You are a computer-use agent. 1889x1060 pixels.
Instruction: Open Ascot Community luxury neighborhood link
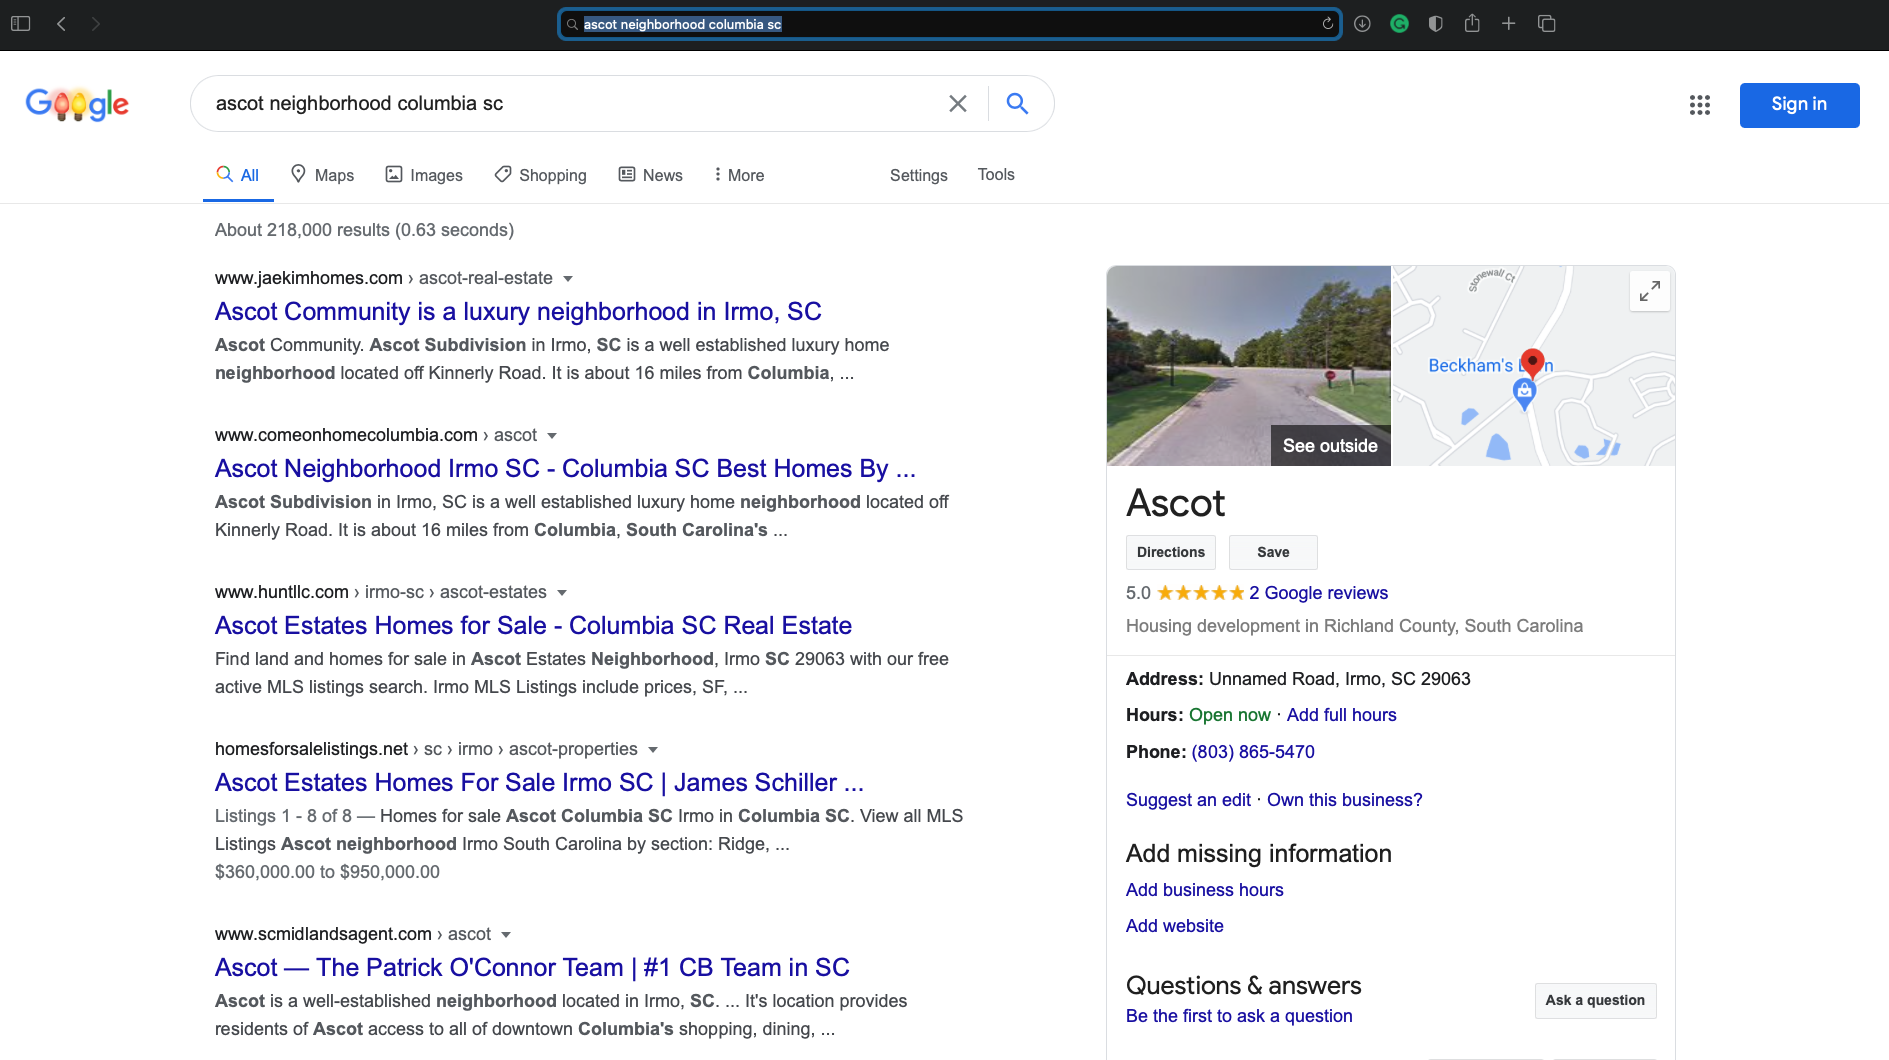point(518,312)
